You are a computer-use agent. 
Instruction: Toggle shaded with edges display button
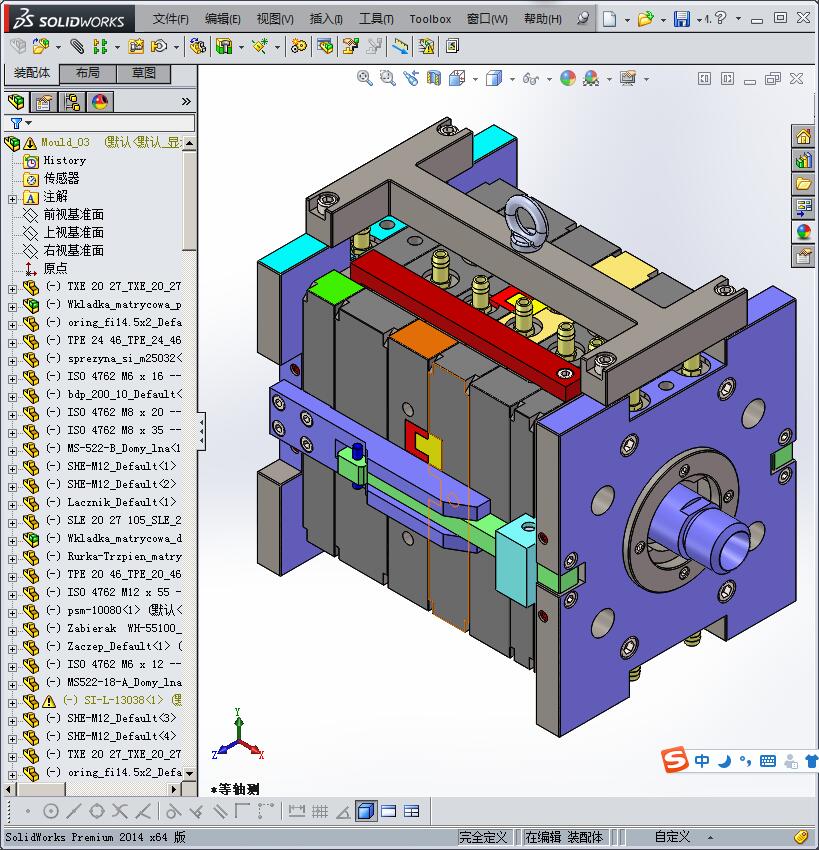pyautogui.click(x=366, y=811)
